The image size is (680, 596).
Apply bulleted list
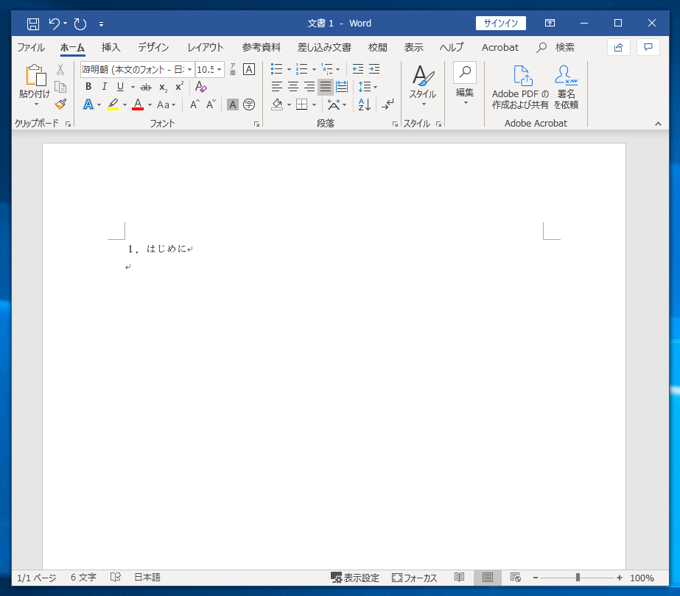[x=276, y=69]
